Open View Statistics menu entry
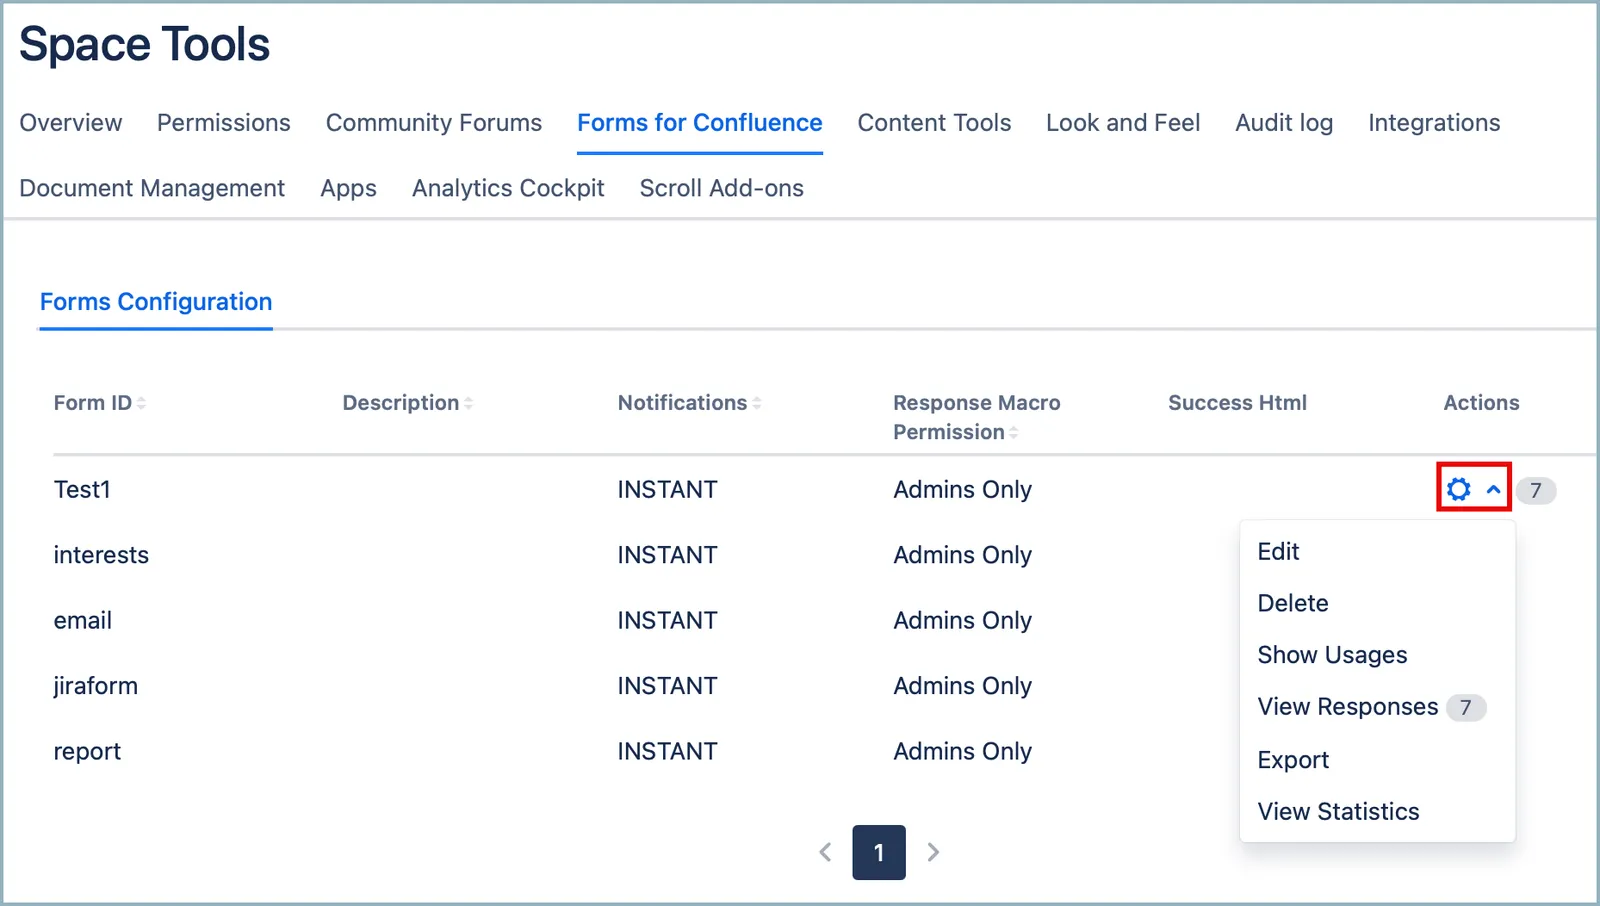This screenshot has width=1600, height=906. coord(1338,811)
